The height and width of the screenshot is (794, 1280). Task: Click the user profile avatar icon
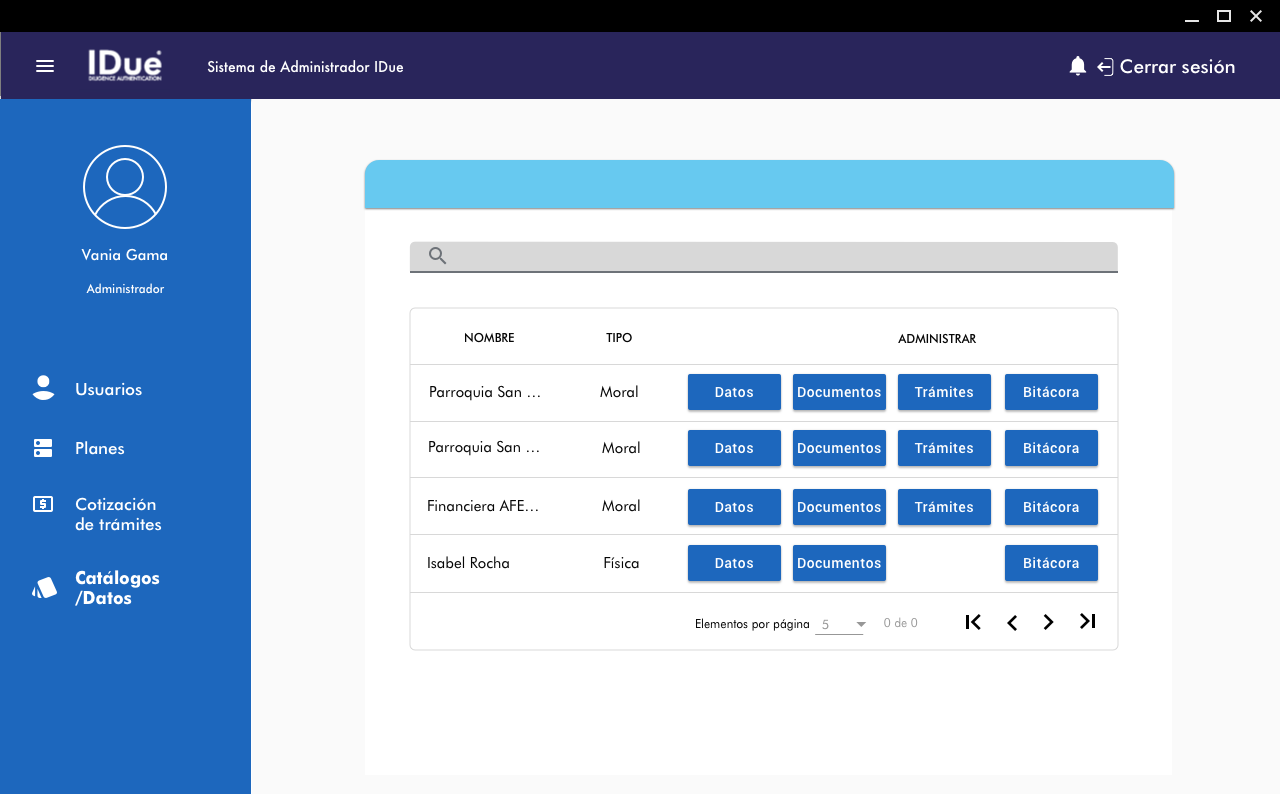[125, 187]
